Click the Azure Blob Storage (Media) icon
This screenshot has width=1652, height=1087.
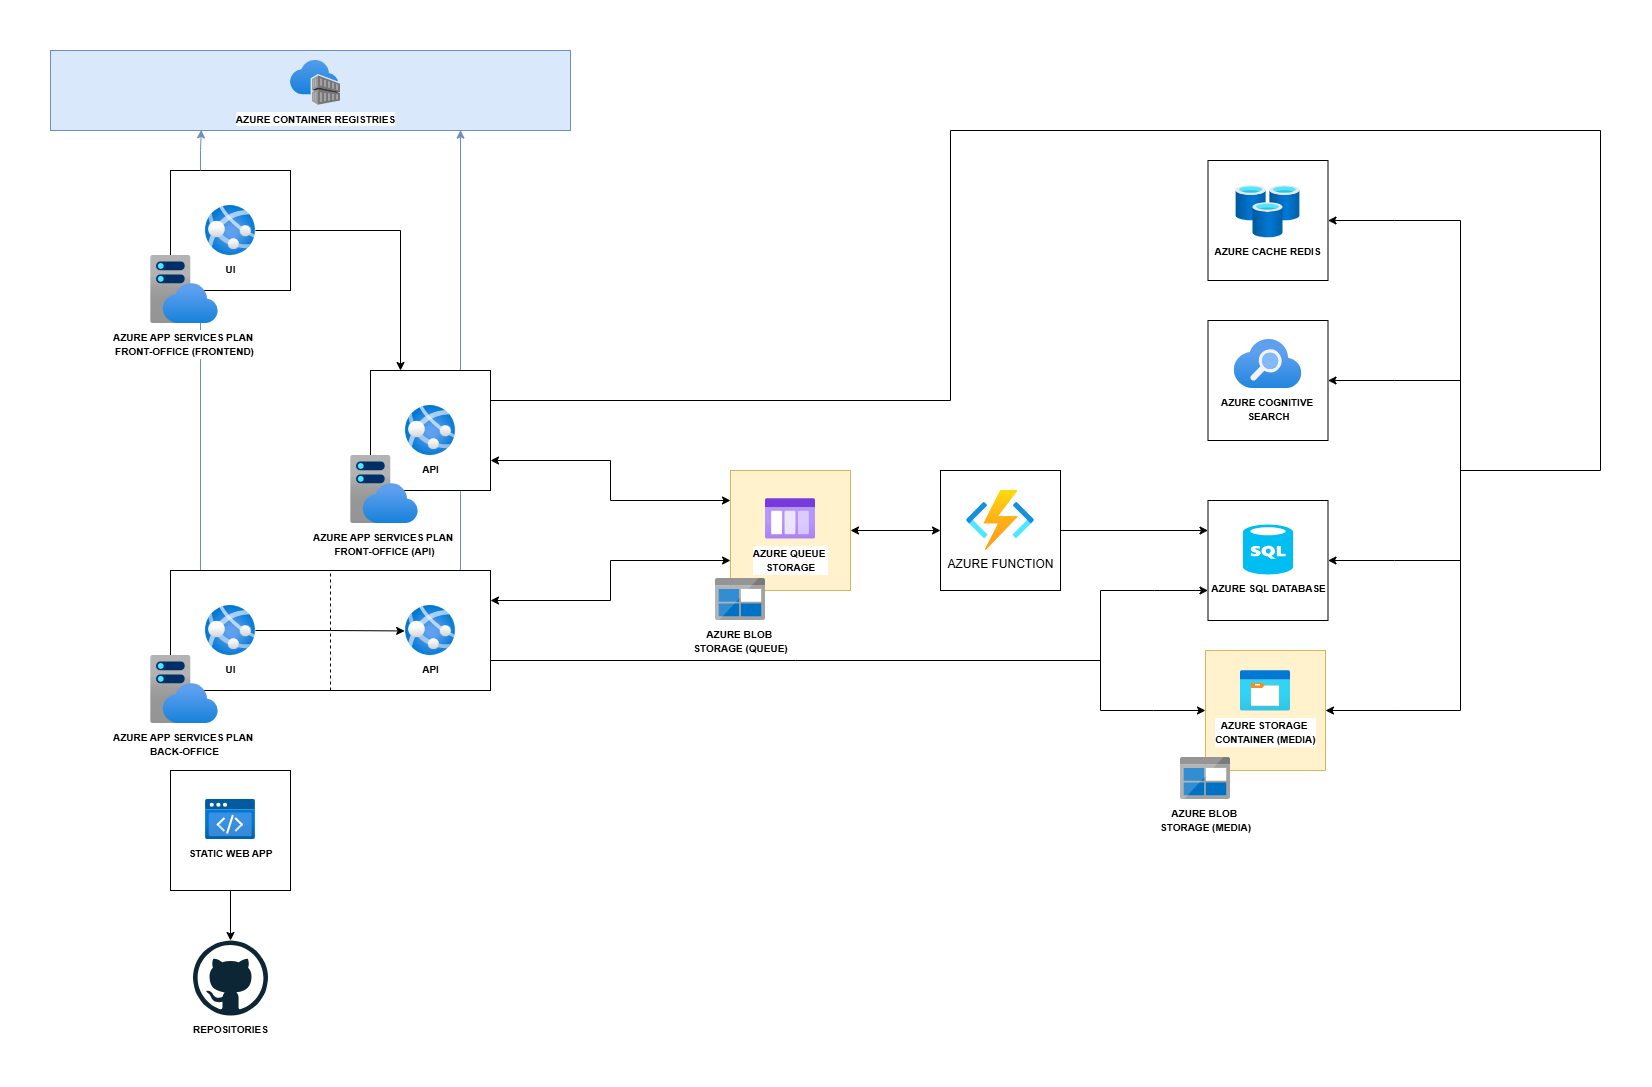point(1205,778)
